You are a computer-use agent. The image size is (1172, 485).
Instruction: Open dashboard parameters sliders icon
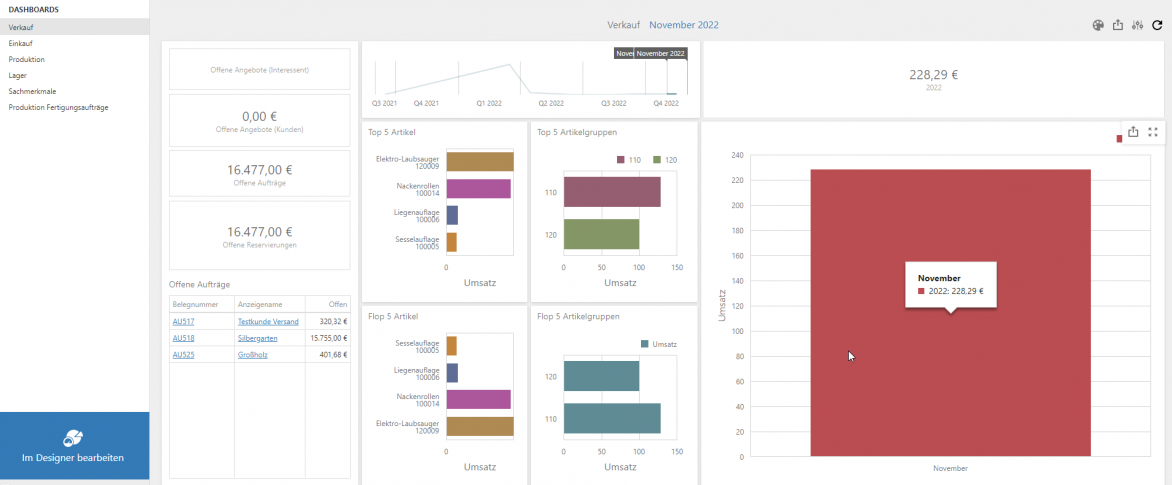[1137, 25]
